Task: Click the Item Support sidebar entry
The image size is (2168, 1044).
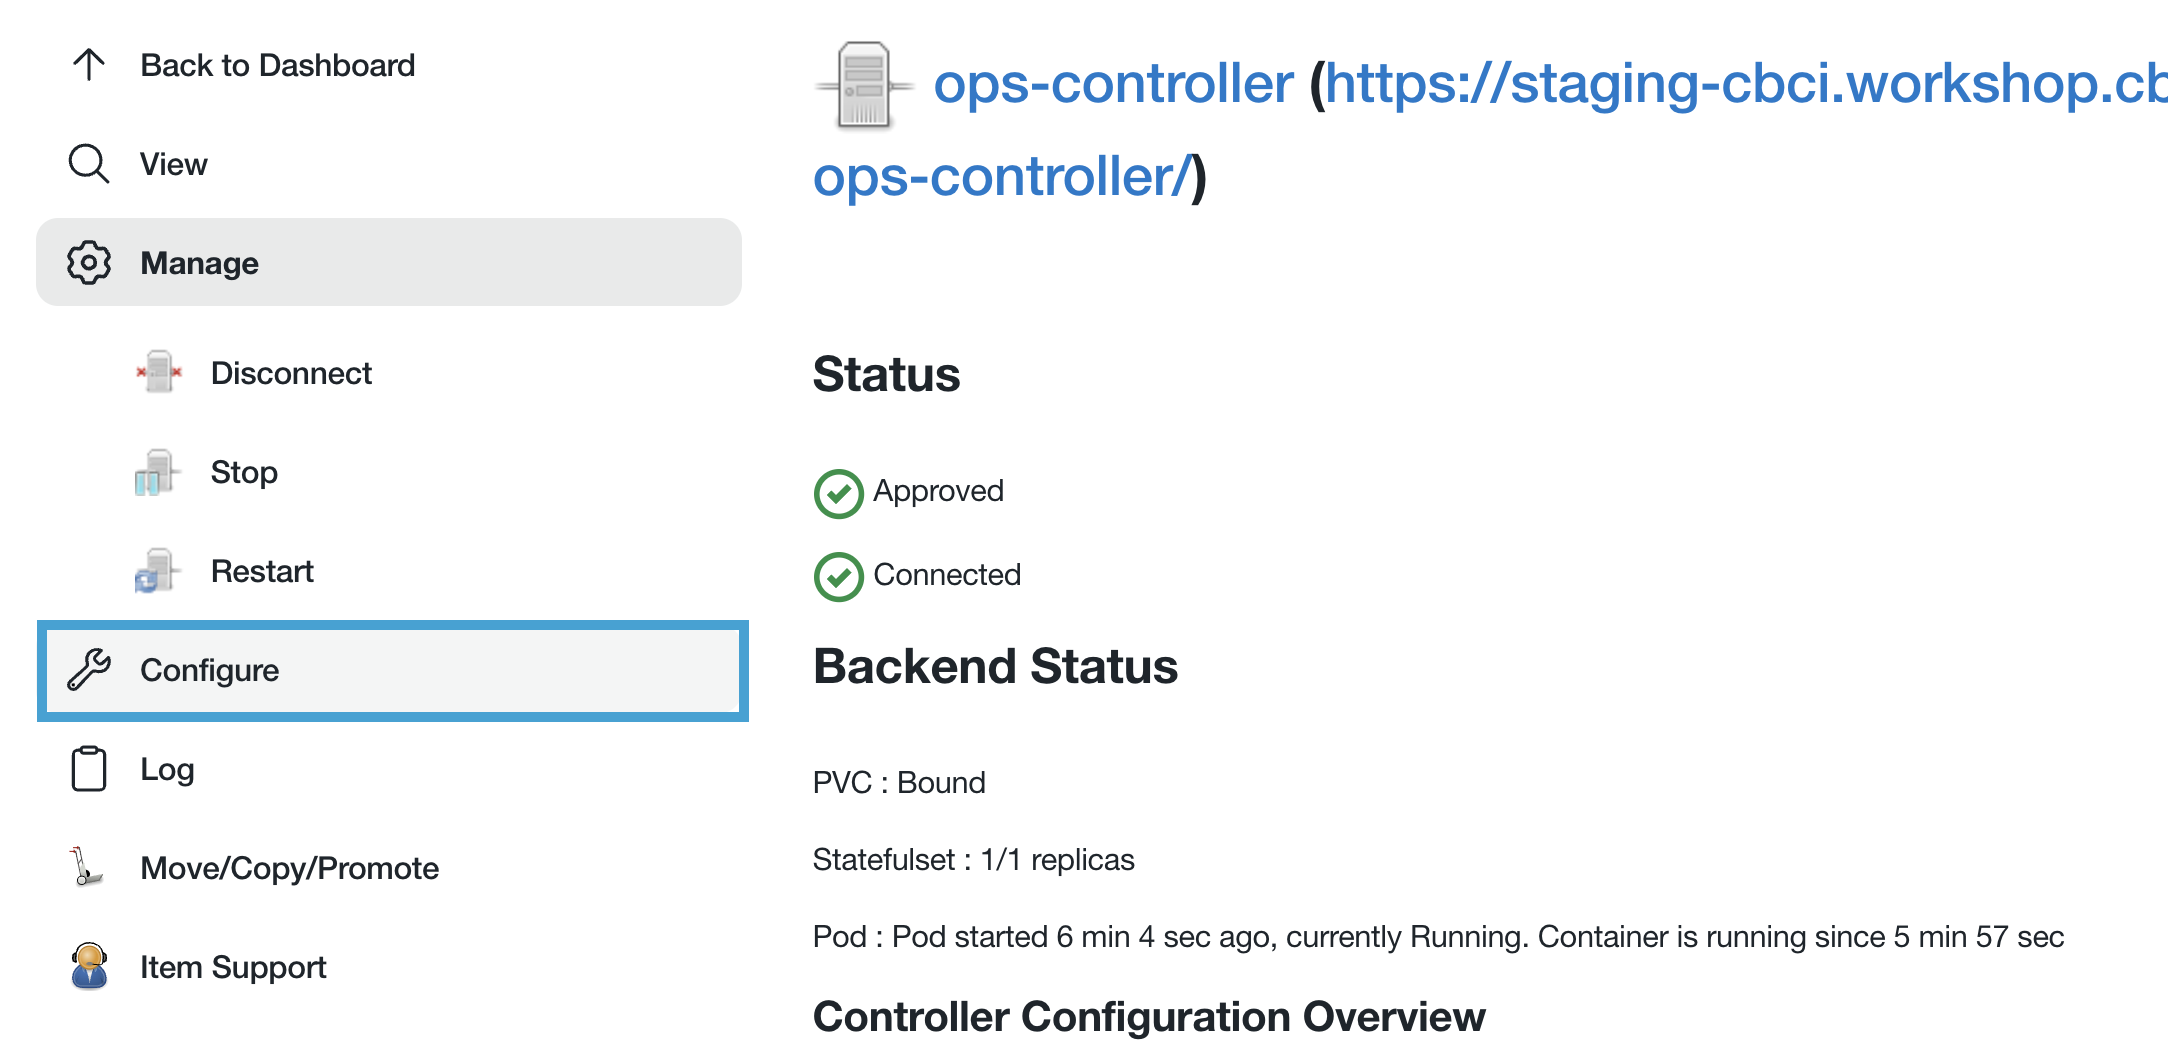Action: click(233, 967)
